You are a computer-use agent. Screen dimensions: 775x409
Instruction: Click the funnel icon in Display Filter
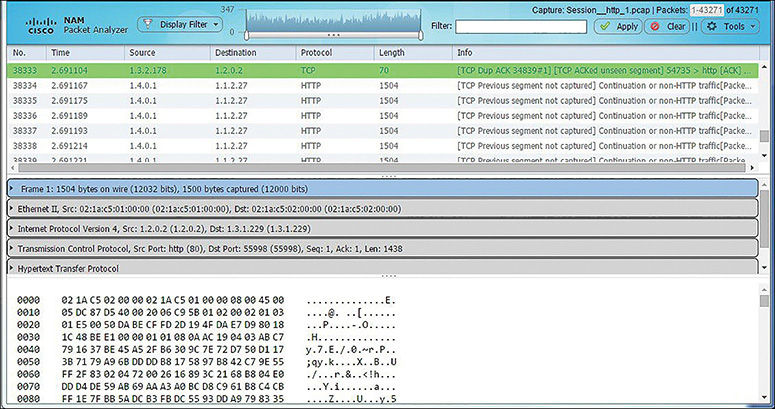tap(147, 24)
